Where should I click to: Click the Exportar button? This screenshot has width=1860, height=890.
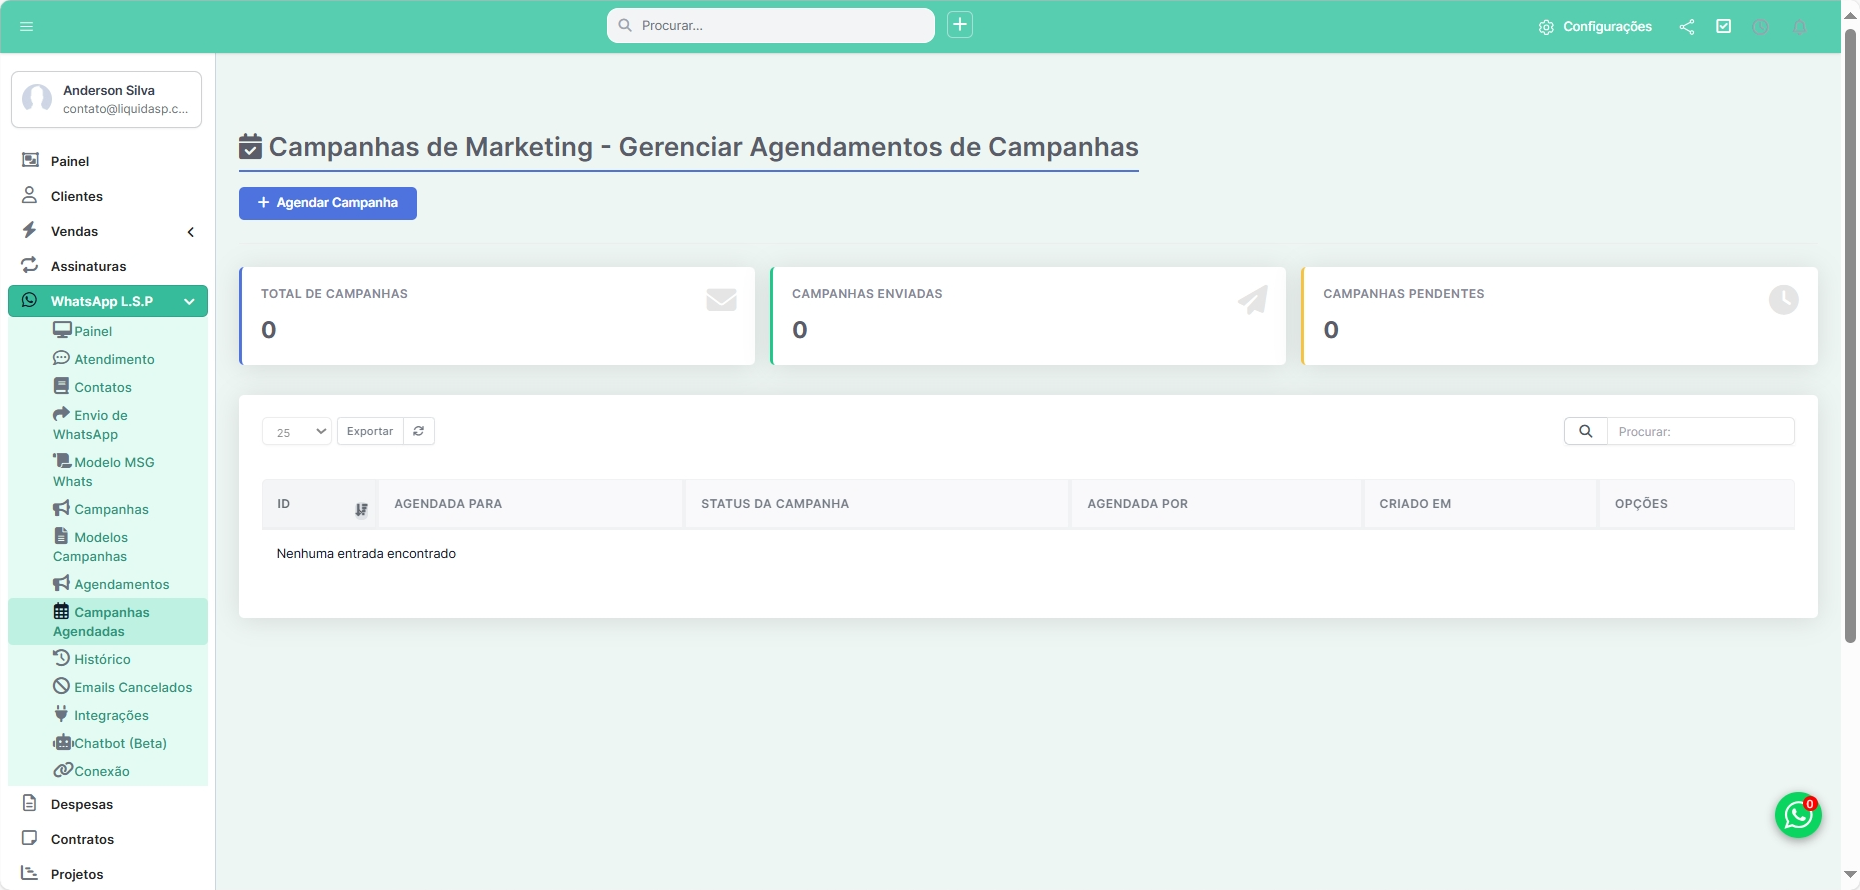coord(370,431)
